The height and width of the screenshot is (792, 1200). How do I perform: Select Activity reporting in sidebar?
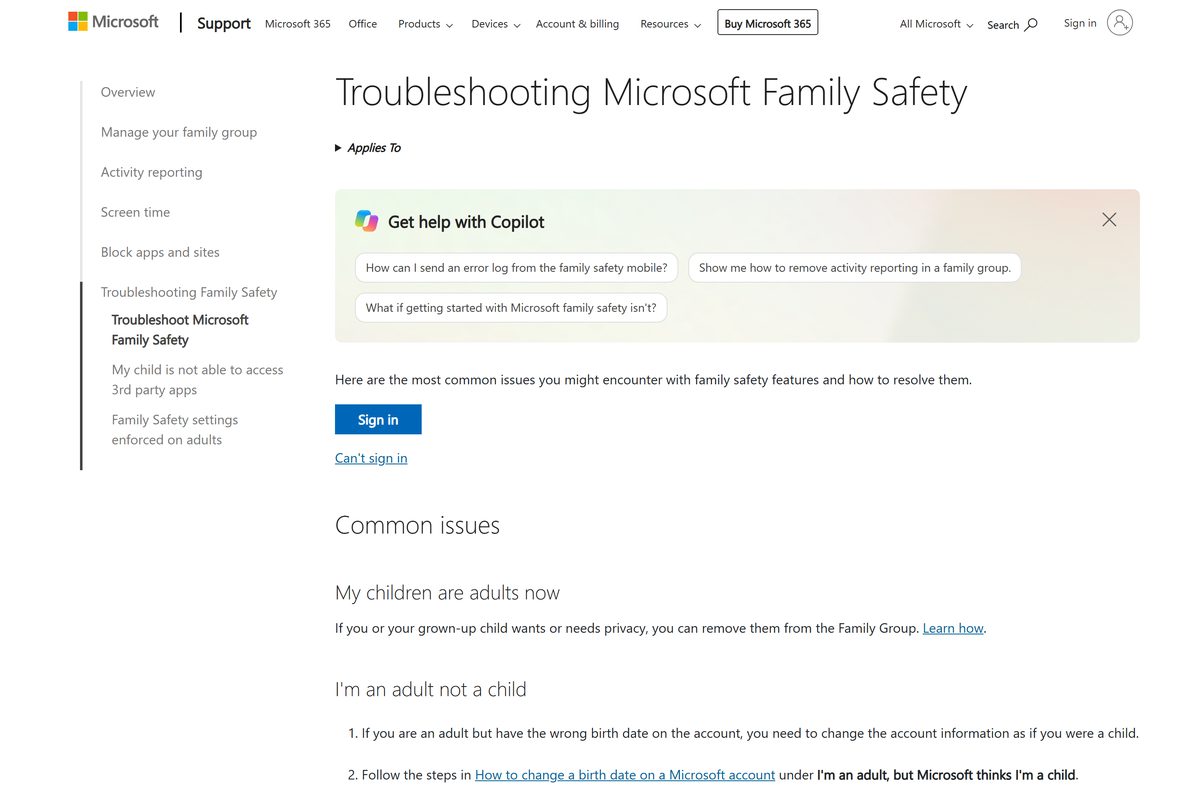(x=152, y=172)
